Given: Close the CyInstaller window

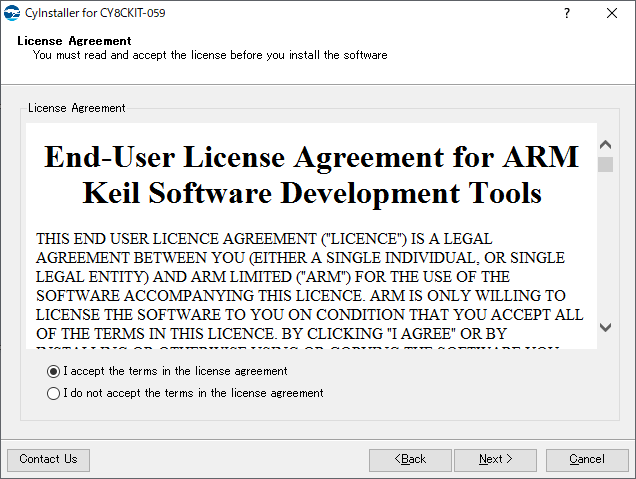Looking at the screenshot, I should point(612,13).
